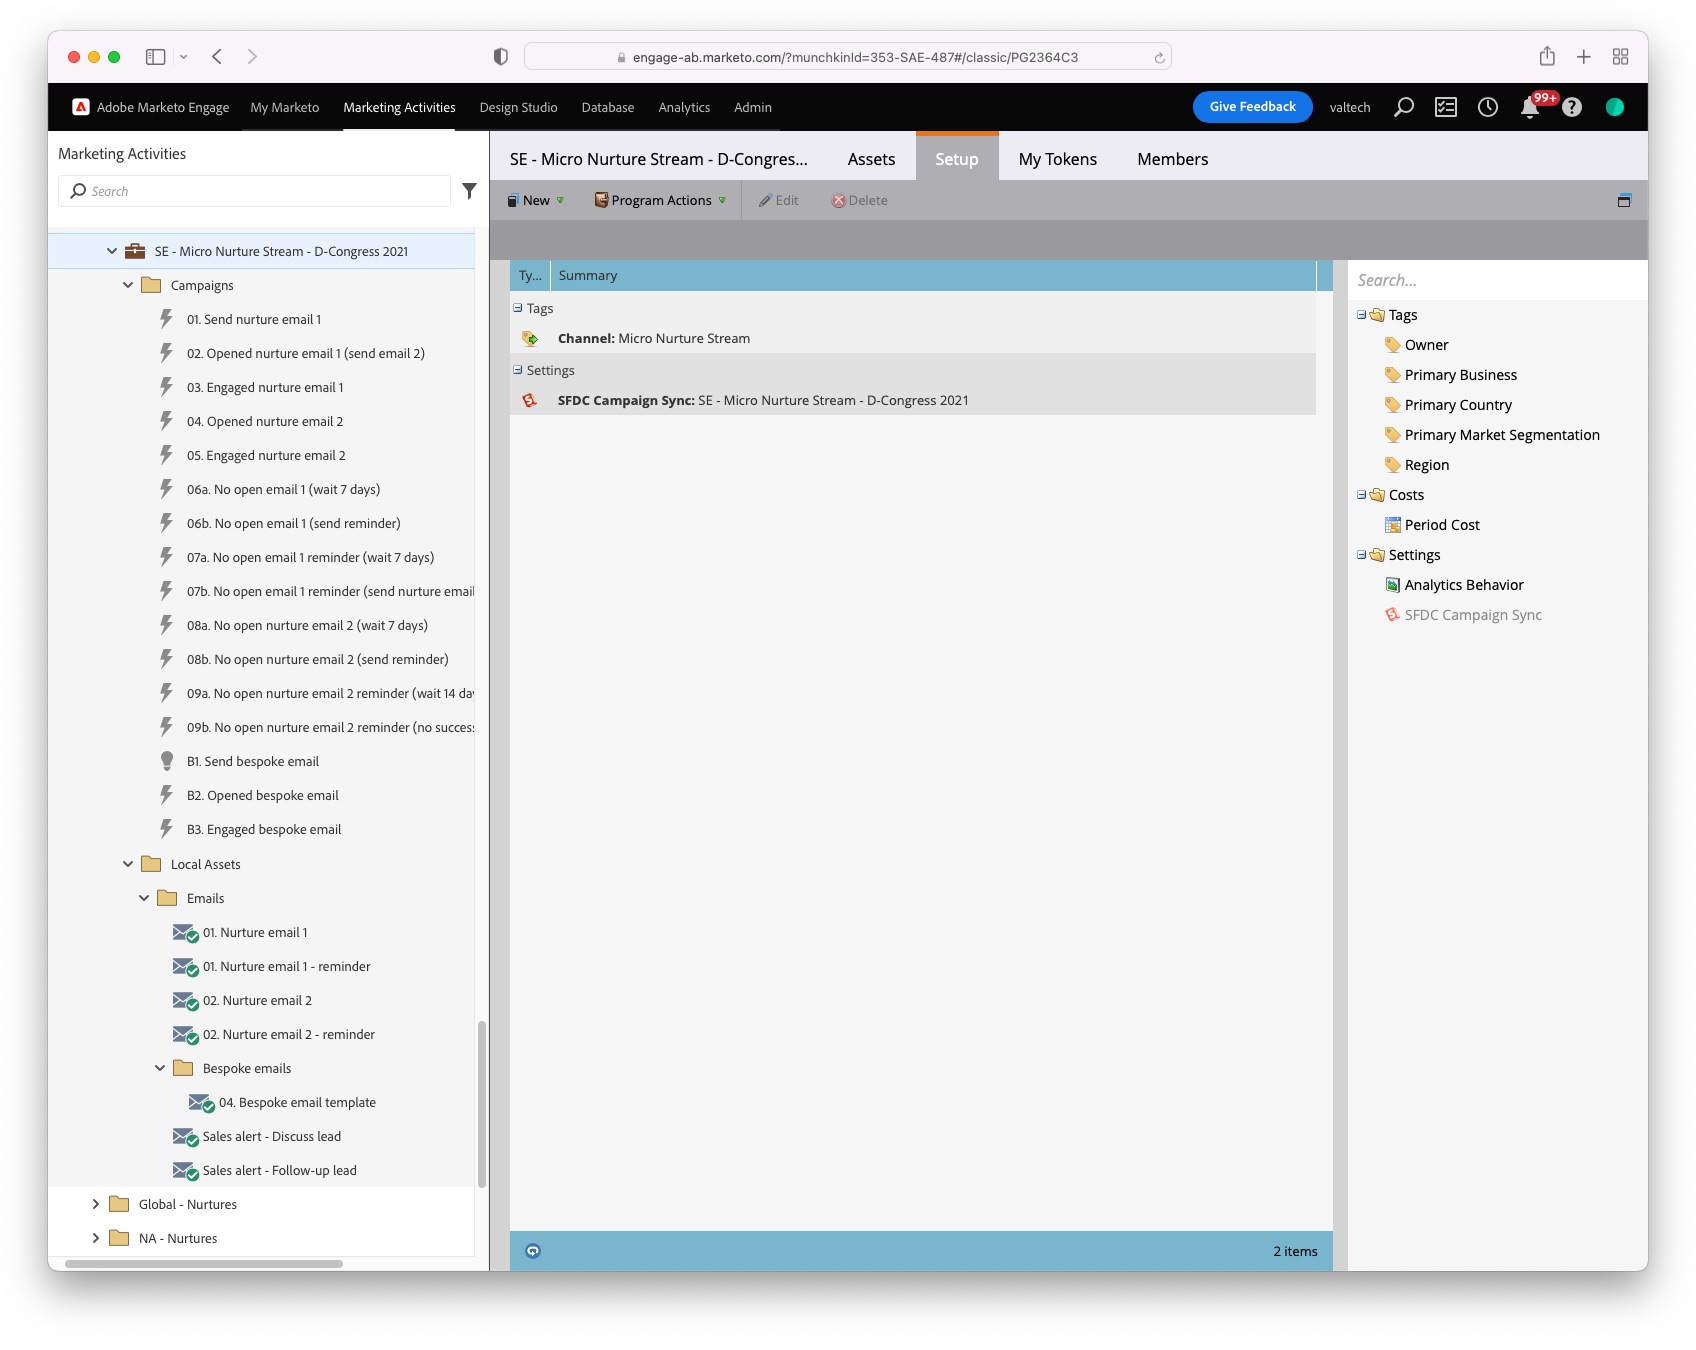Click the Adobe Marketo Engage logo

[81, 107]
